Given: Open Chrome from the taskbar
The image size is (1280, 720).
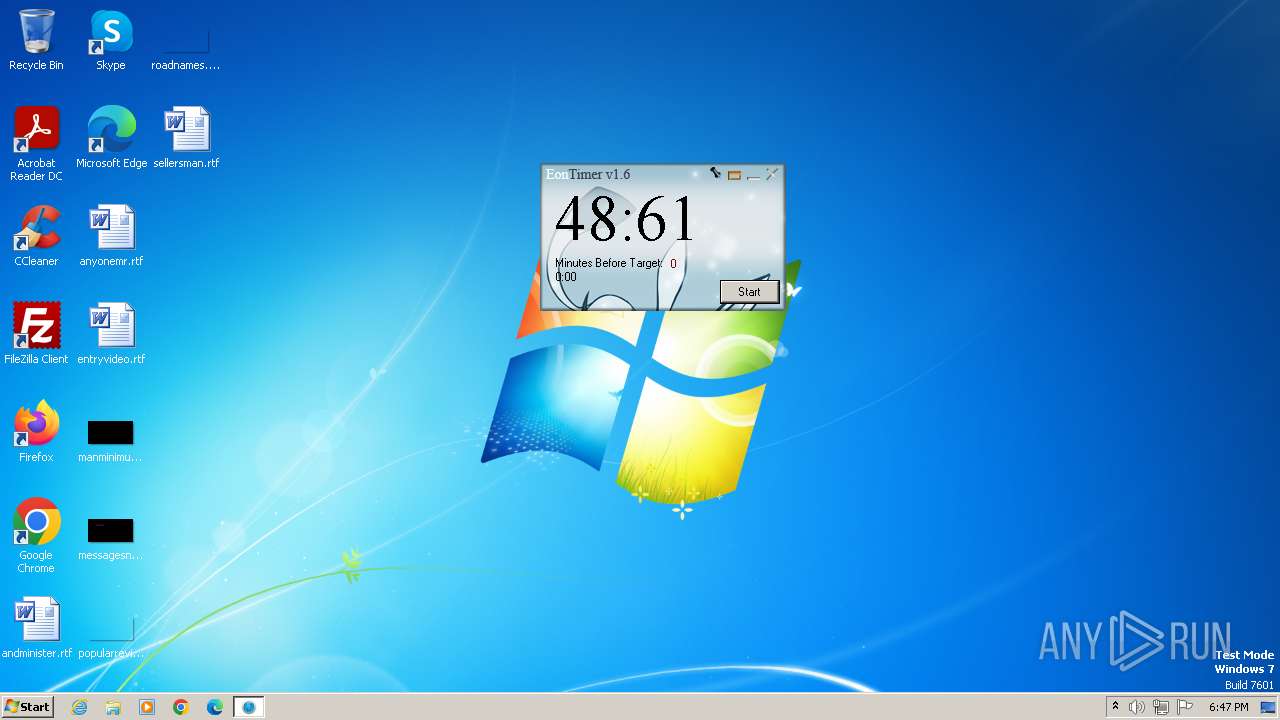Looking at the screenshot, I should point(181,707).
